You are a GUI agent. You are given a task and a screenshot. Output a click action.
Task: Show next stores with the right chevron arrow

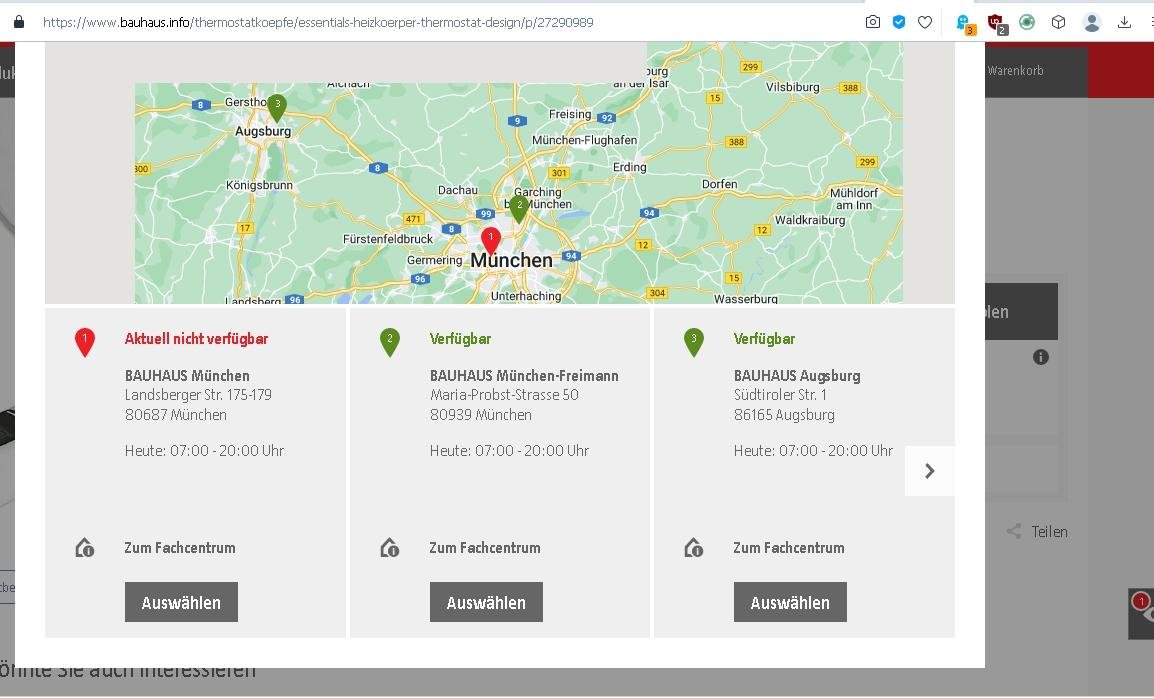pos(930,471)
